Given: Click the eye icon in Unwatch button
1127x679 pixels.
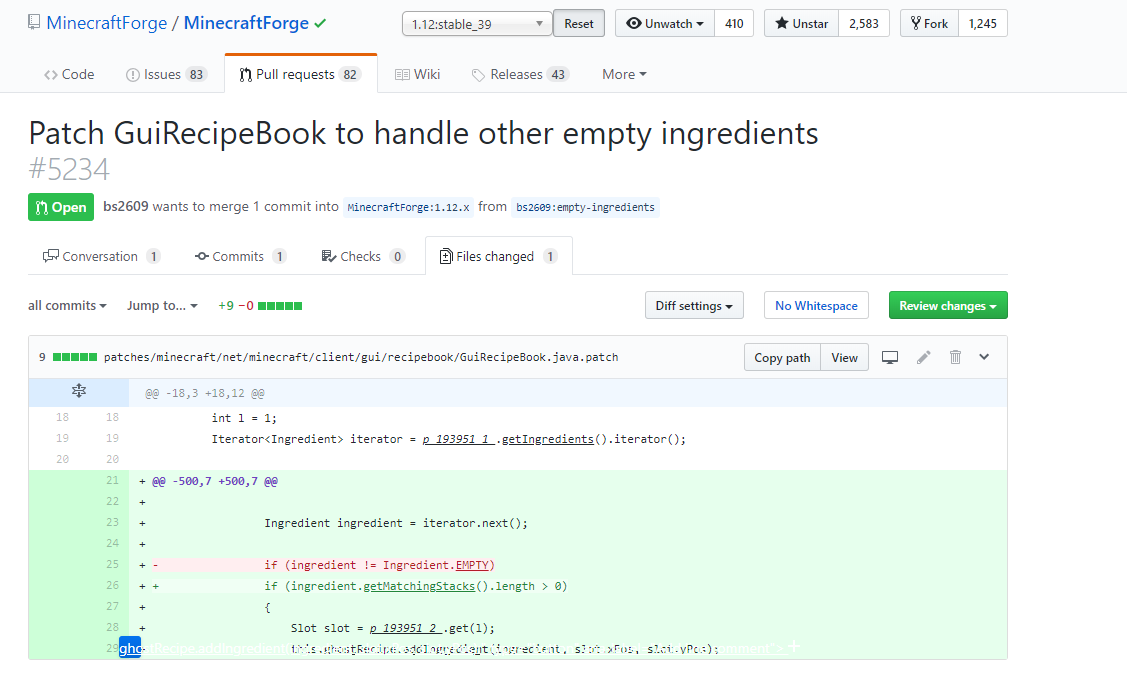Looking at the screenshot, I should tap(634, 23).
